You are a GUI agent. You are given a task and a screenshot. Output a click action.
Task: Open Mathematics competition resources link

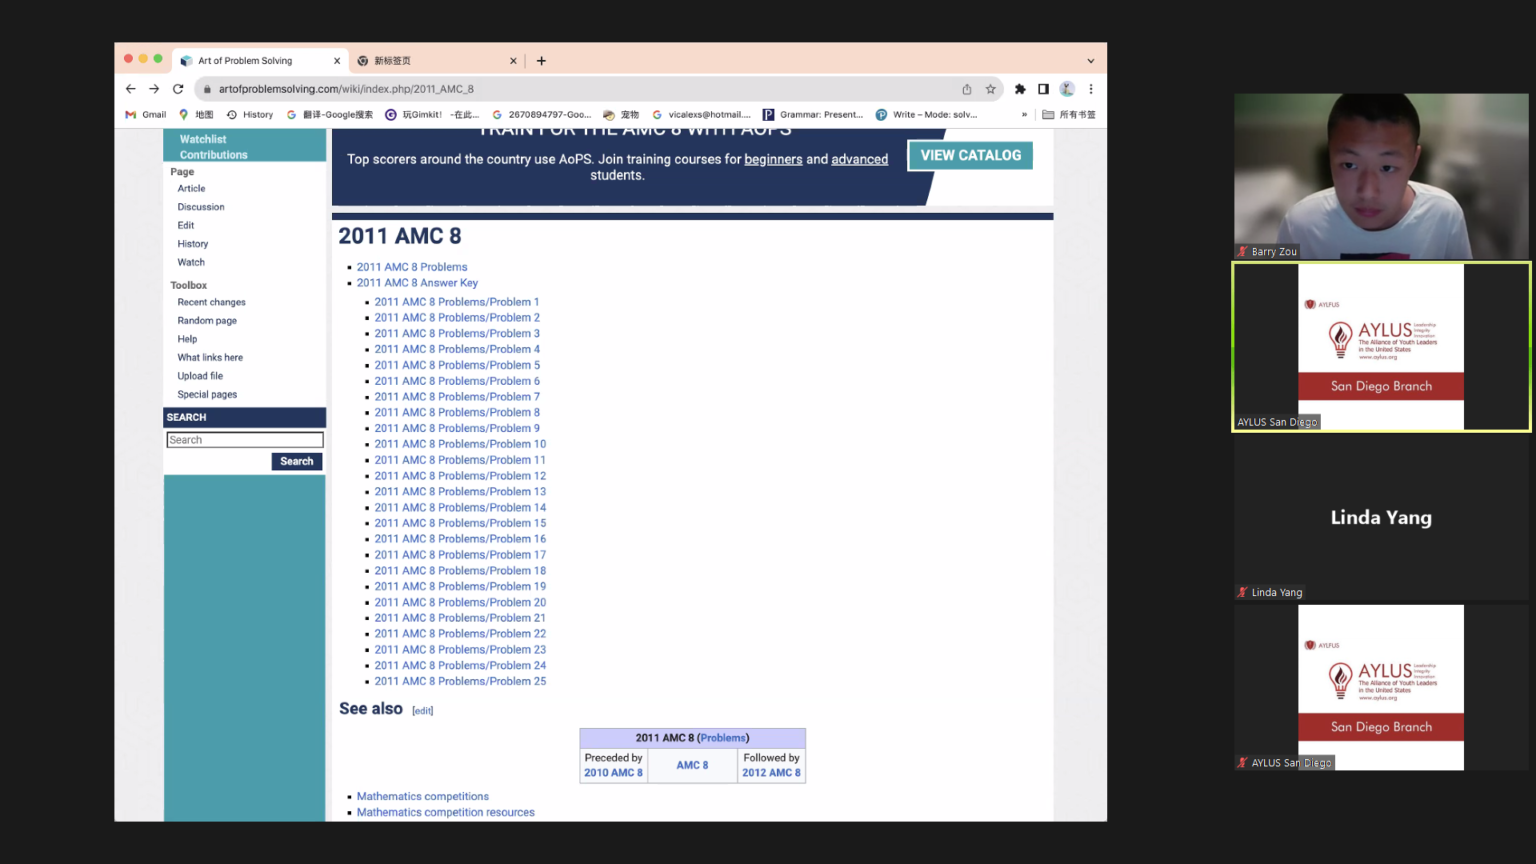tap(446, 813)
